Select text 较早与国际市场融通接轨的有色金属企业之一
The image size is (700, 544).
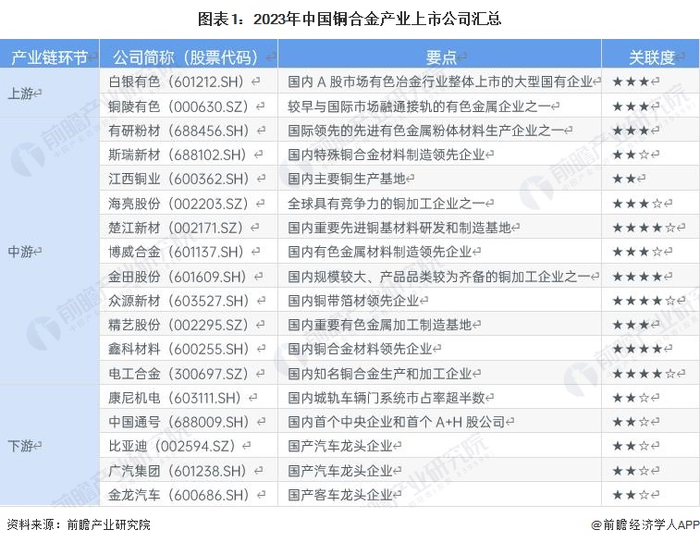coord(419,106)
